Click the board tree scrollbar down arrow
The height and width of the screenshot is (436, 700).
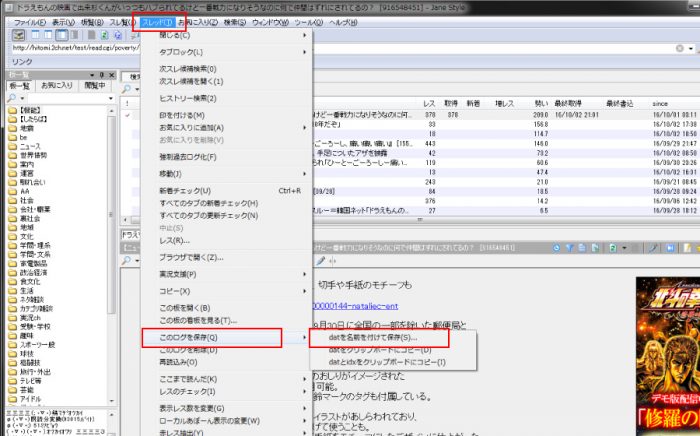(112, 401)
